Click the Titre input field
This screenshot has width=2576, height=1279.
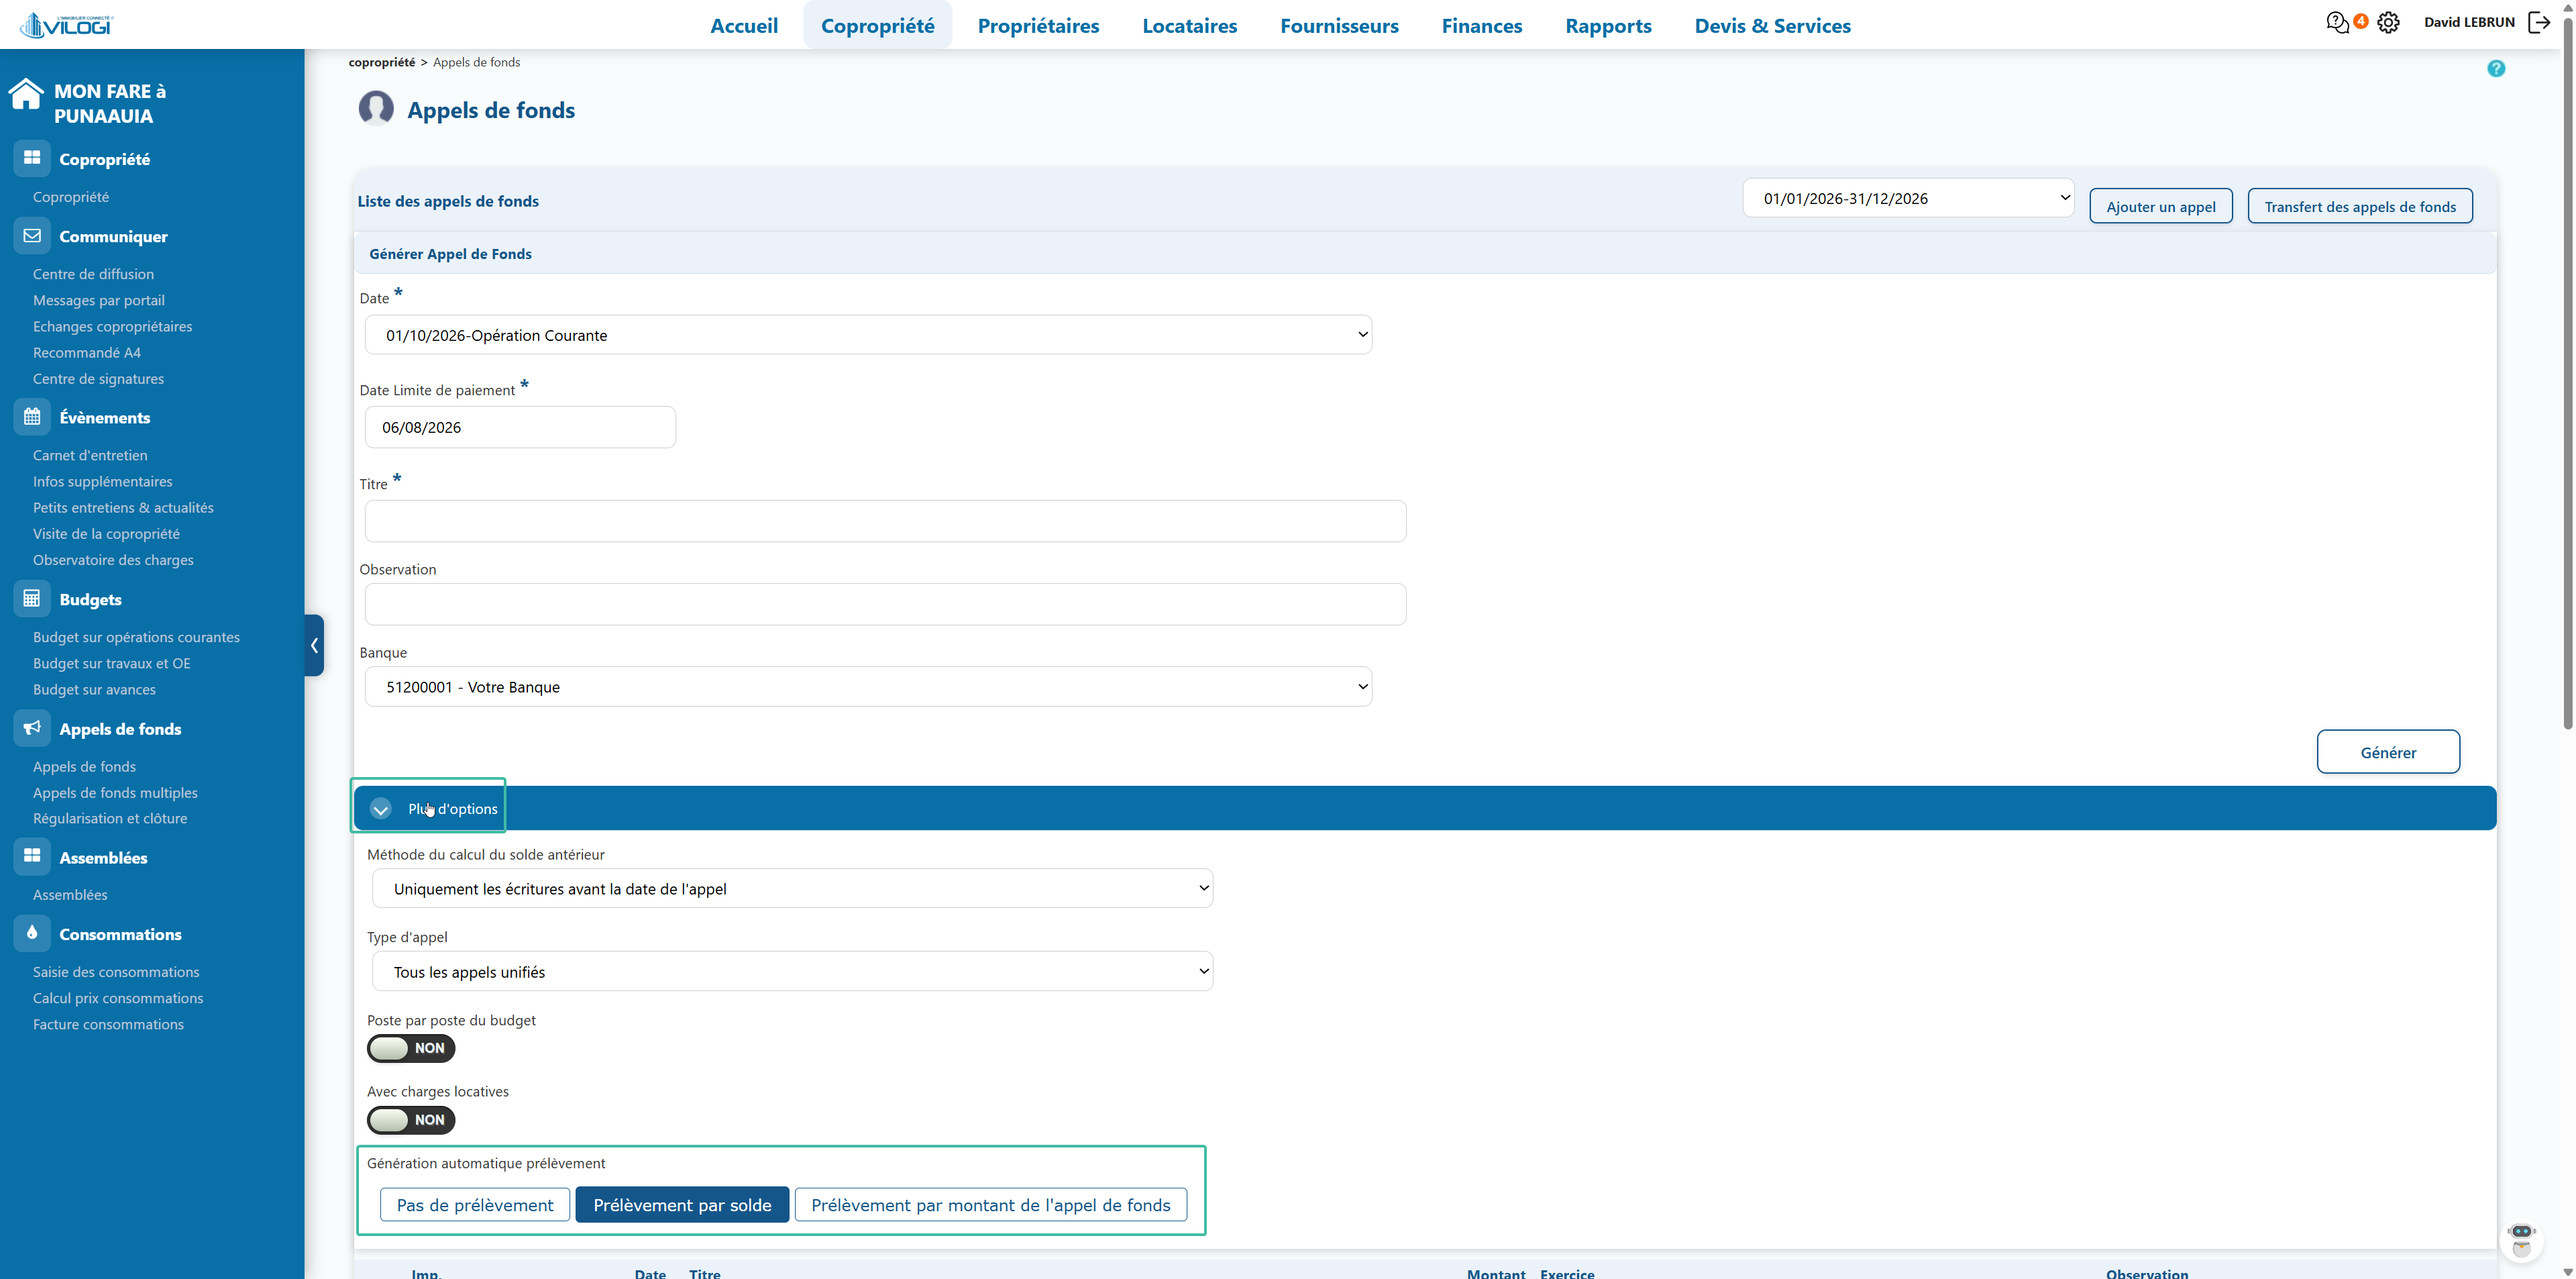(x=885, y=521)
